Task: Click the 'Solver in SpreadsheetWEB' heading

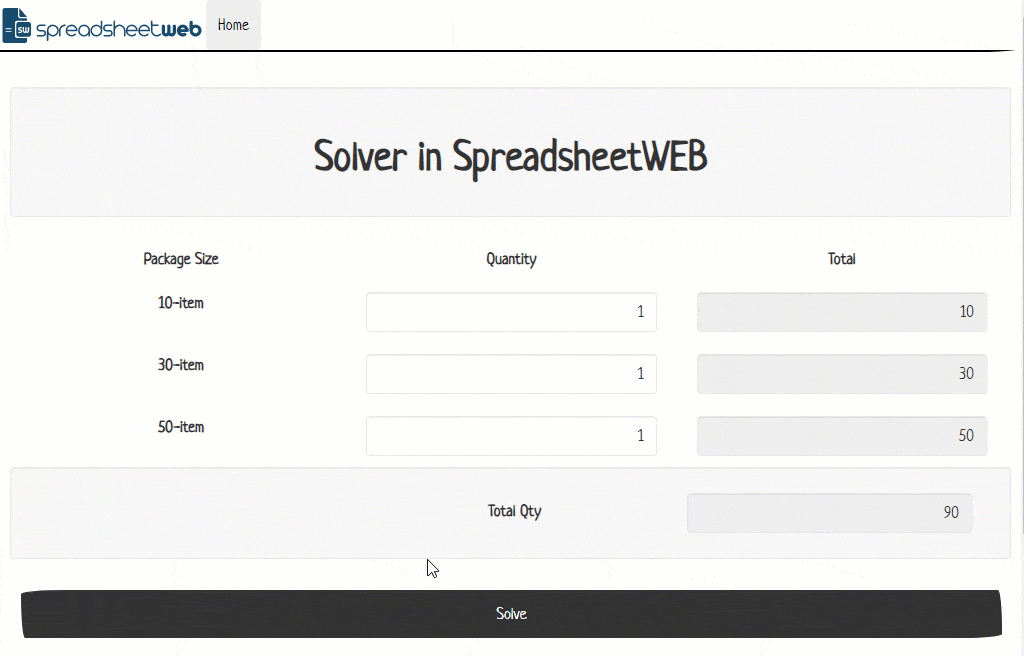Action: click(x=511, y=157)
